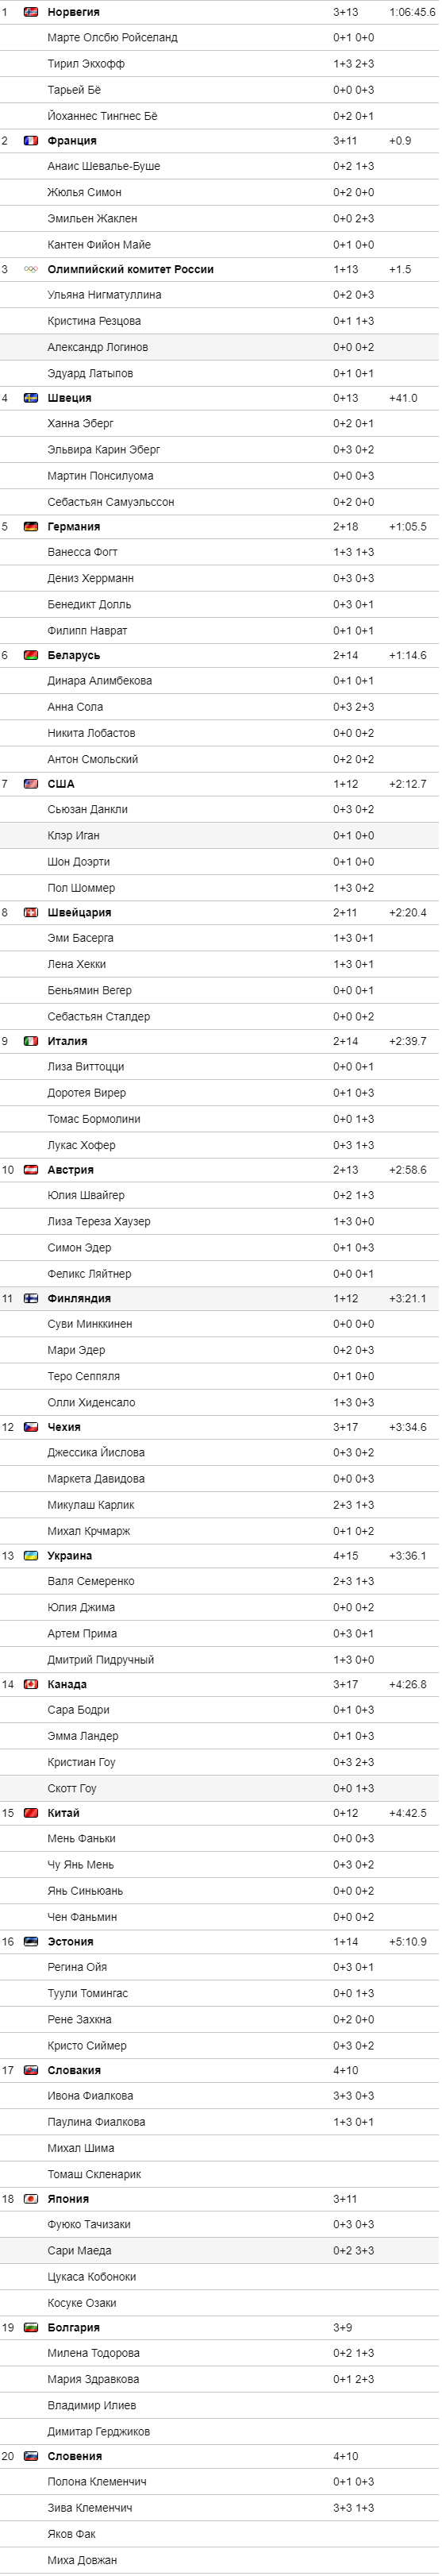442x2576 pixels.
Task: Open team Норвегия row
Action: pyautogui.click(x=220, y=12)
